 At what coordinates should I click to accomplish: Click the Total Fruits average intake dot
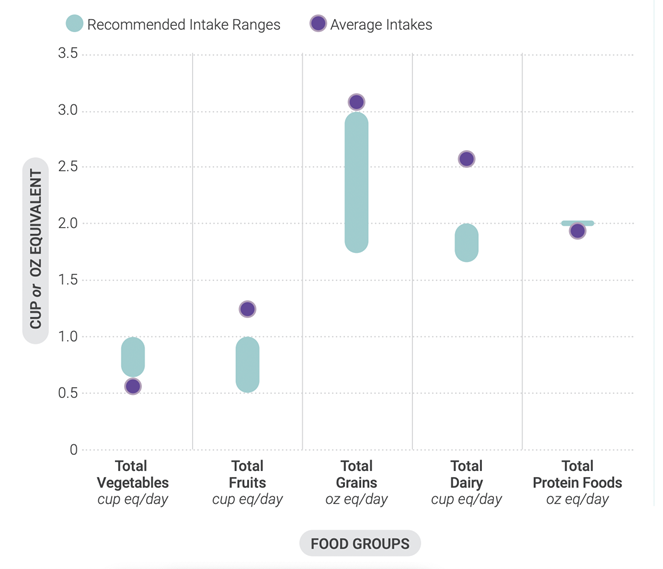(247, 310)
